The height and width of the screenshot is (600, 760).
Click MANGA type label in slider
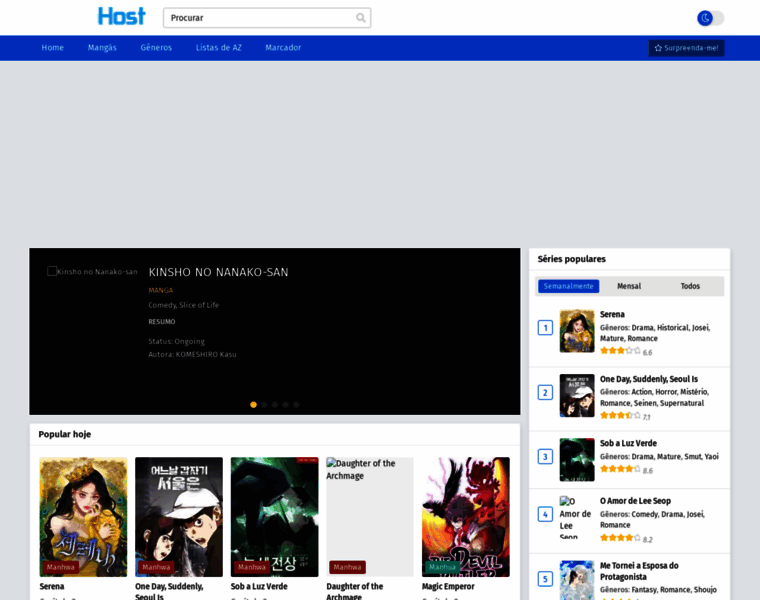[x=160, y=290]
